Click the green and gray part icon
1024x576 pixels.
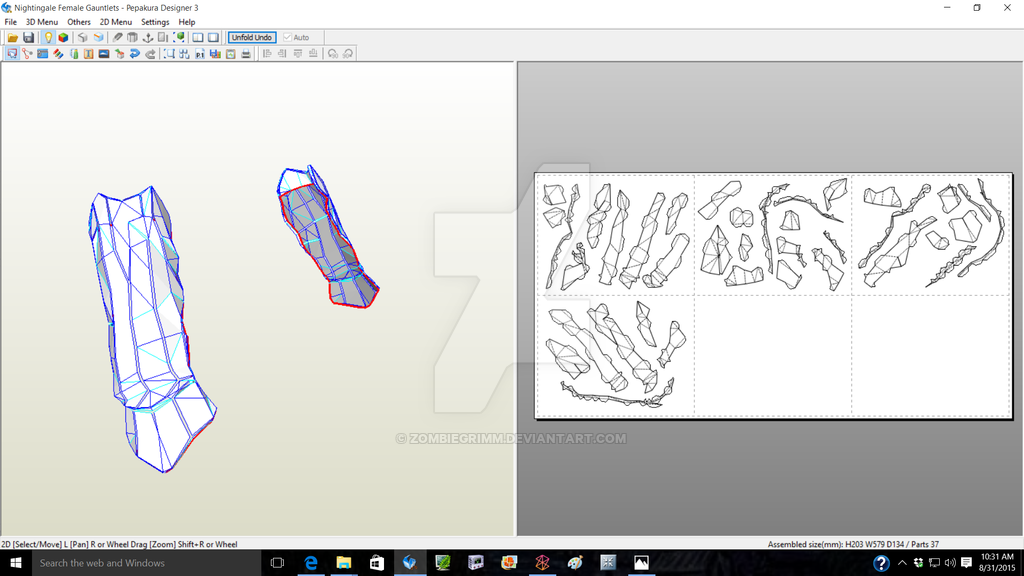pyautogui.click(x=74, y=54)
